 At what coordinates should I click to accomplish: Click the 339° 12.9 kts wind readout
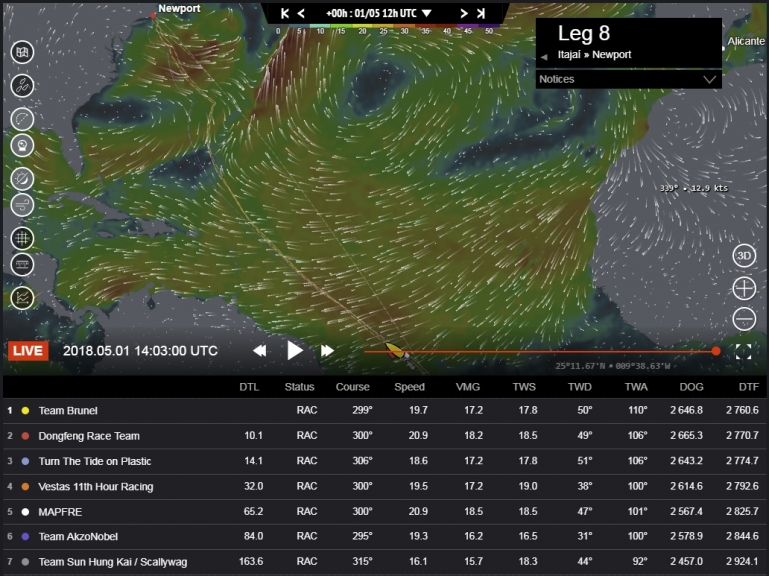pyautogui.click(x=693, y=188)
